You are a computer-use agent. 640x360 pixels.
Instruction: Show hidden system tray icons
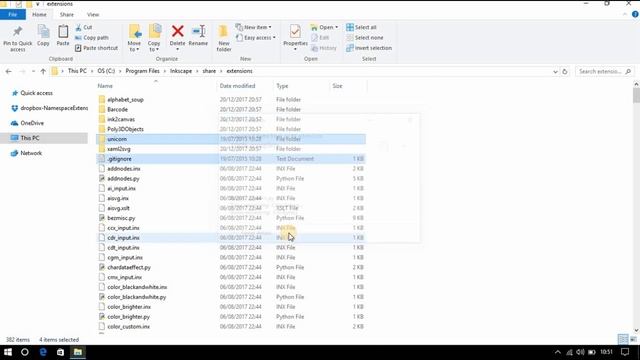[558, 352]
